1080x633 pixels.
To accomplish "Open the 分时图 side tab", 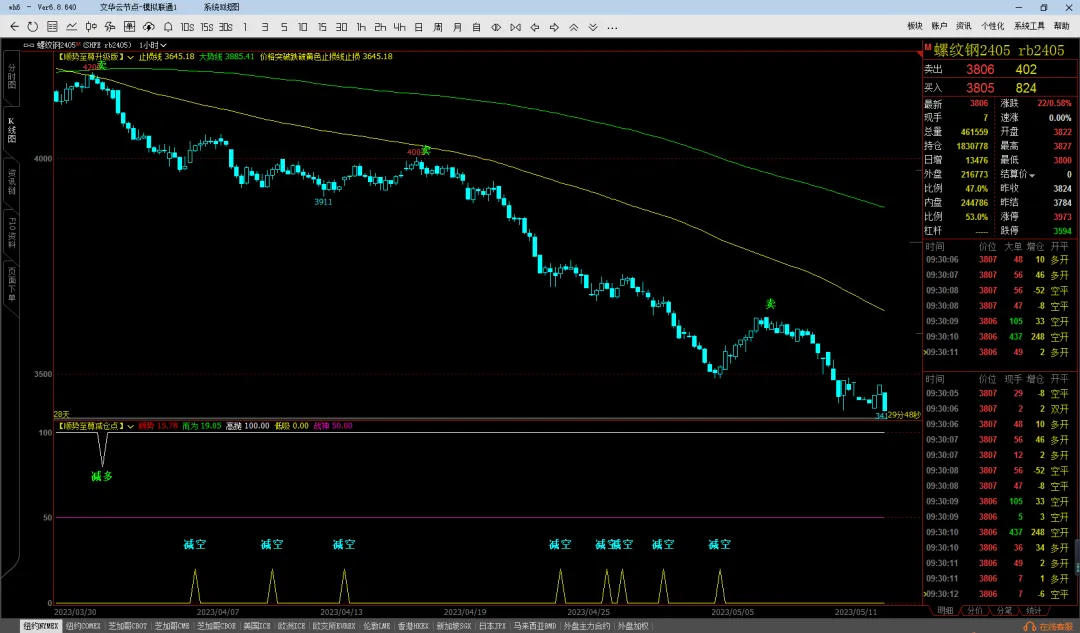I will tap(12, 76).
